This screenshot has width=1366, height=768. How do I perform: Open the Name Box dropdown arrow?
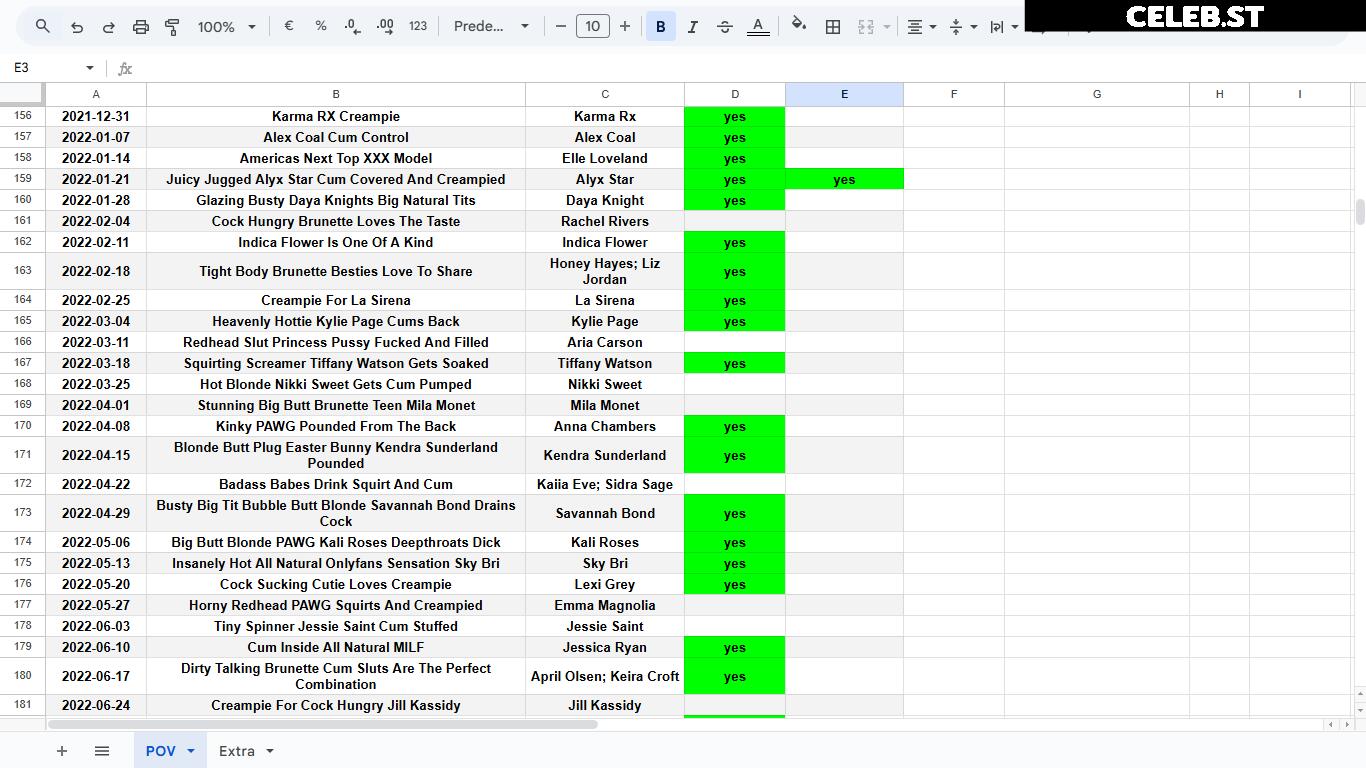pos(90,68)
